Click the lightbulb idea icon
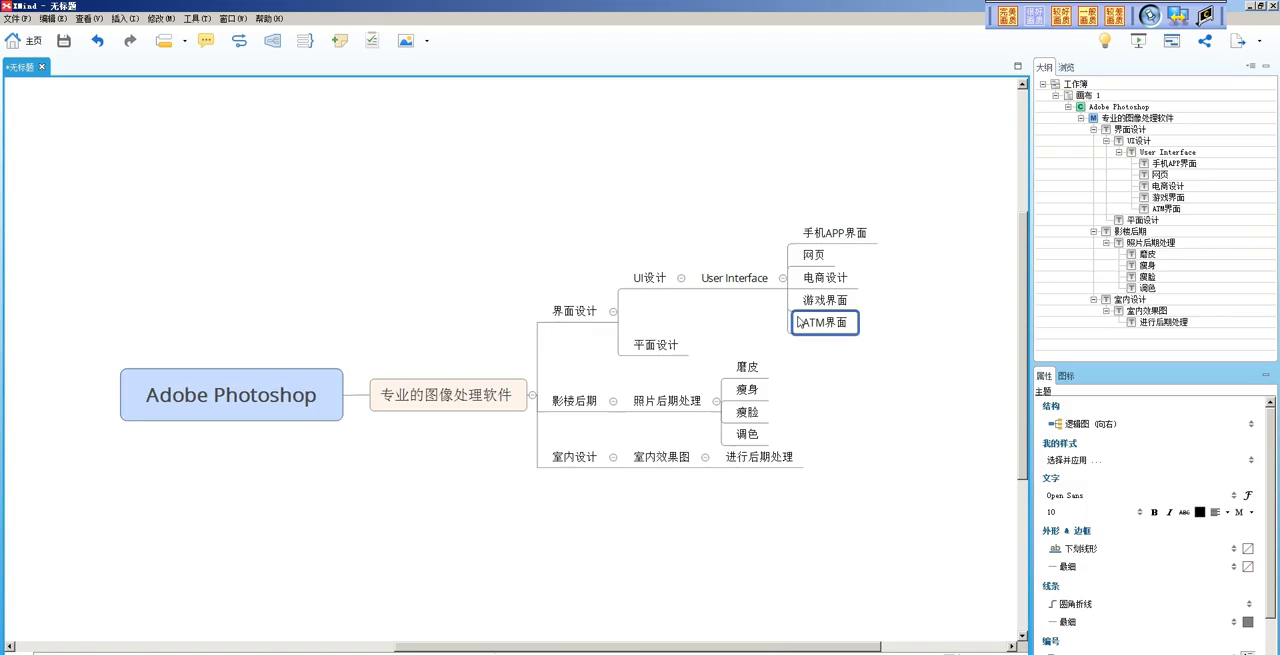The height and width of the screenshot is (655, 1280). point(1105,41)
